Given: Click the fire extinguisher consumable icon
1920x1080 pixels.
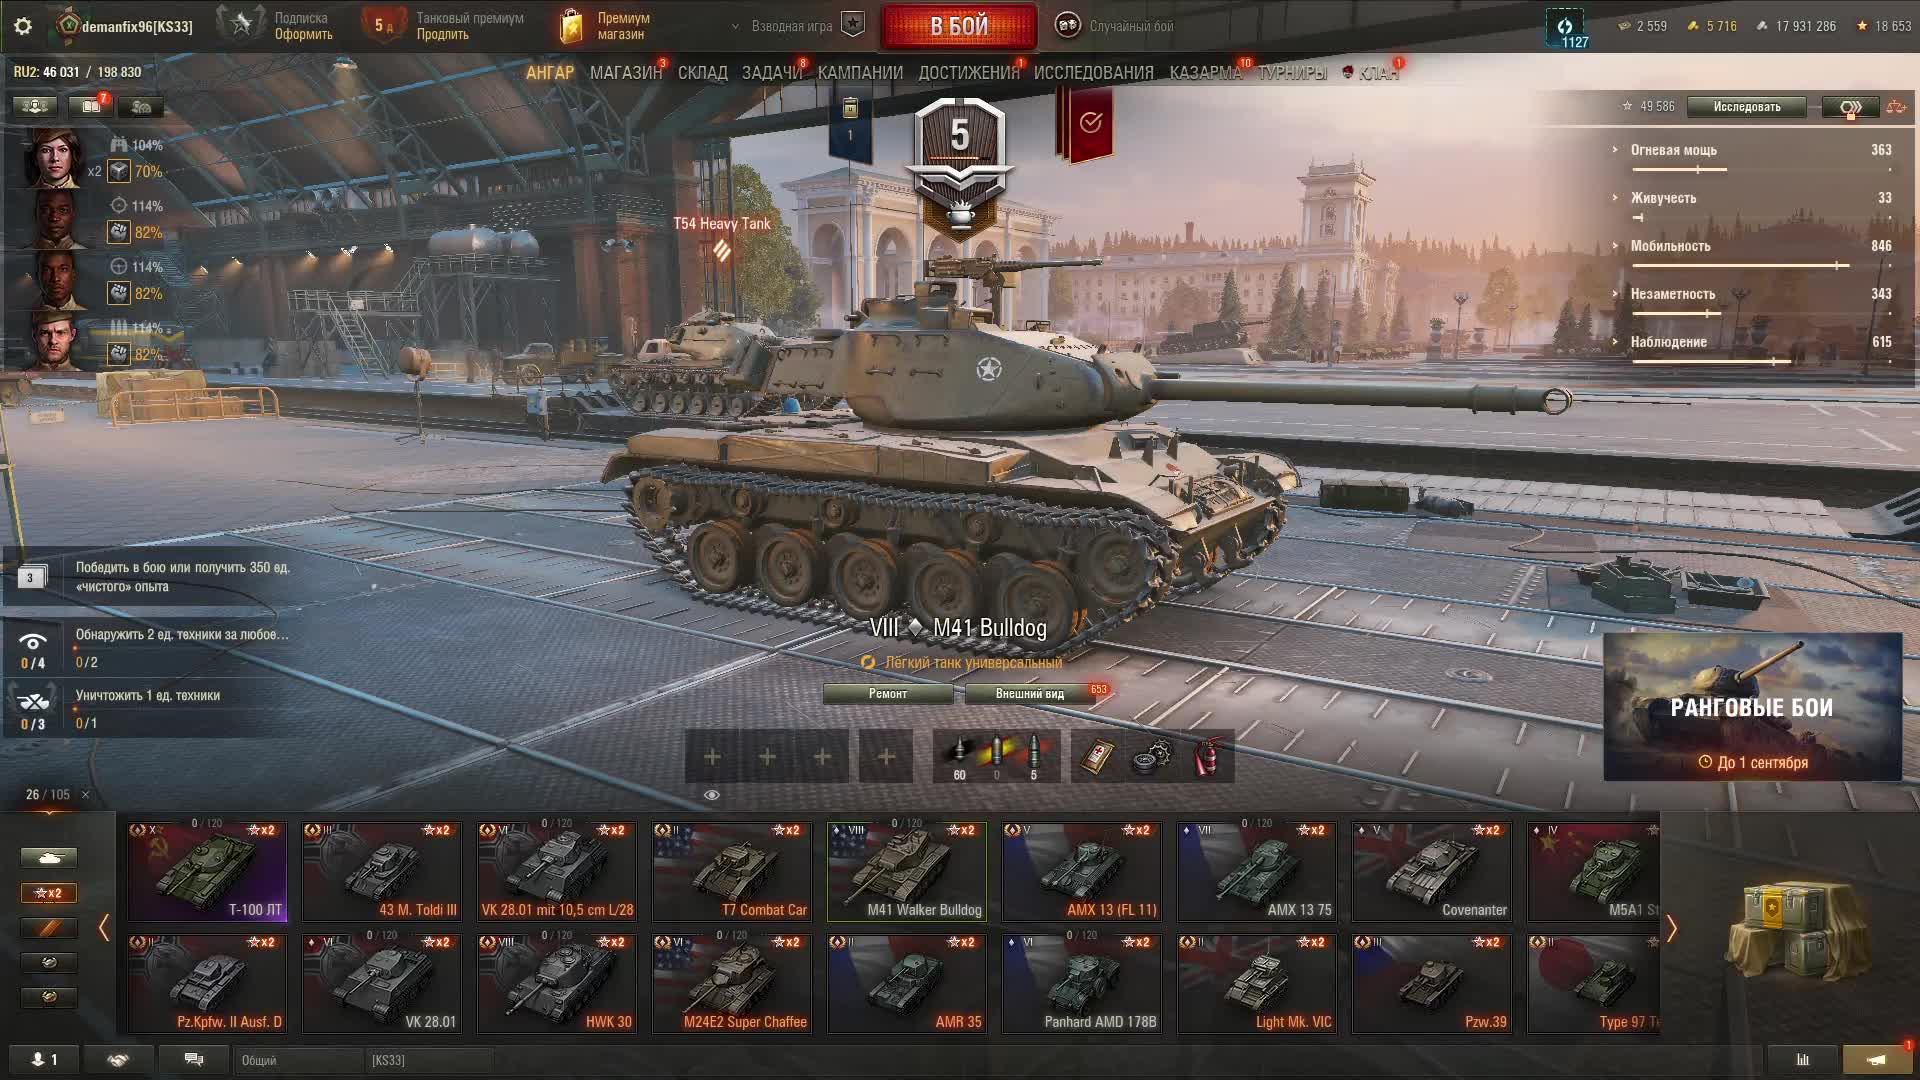Looking at the screenshot, I should click(1207, 757).
